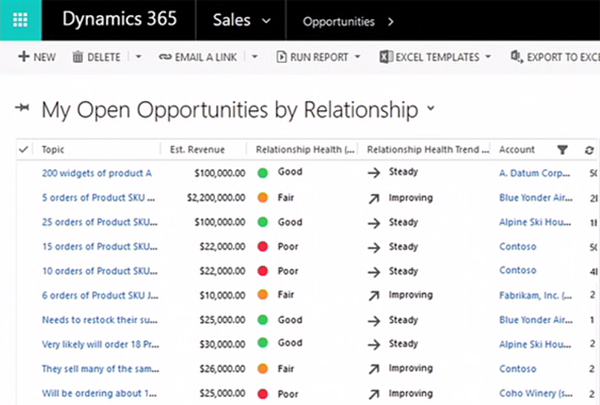Open the Excel Templates dropdown arrow
The height and width of the screenshot is (405, 600).
tap(488, 57)
